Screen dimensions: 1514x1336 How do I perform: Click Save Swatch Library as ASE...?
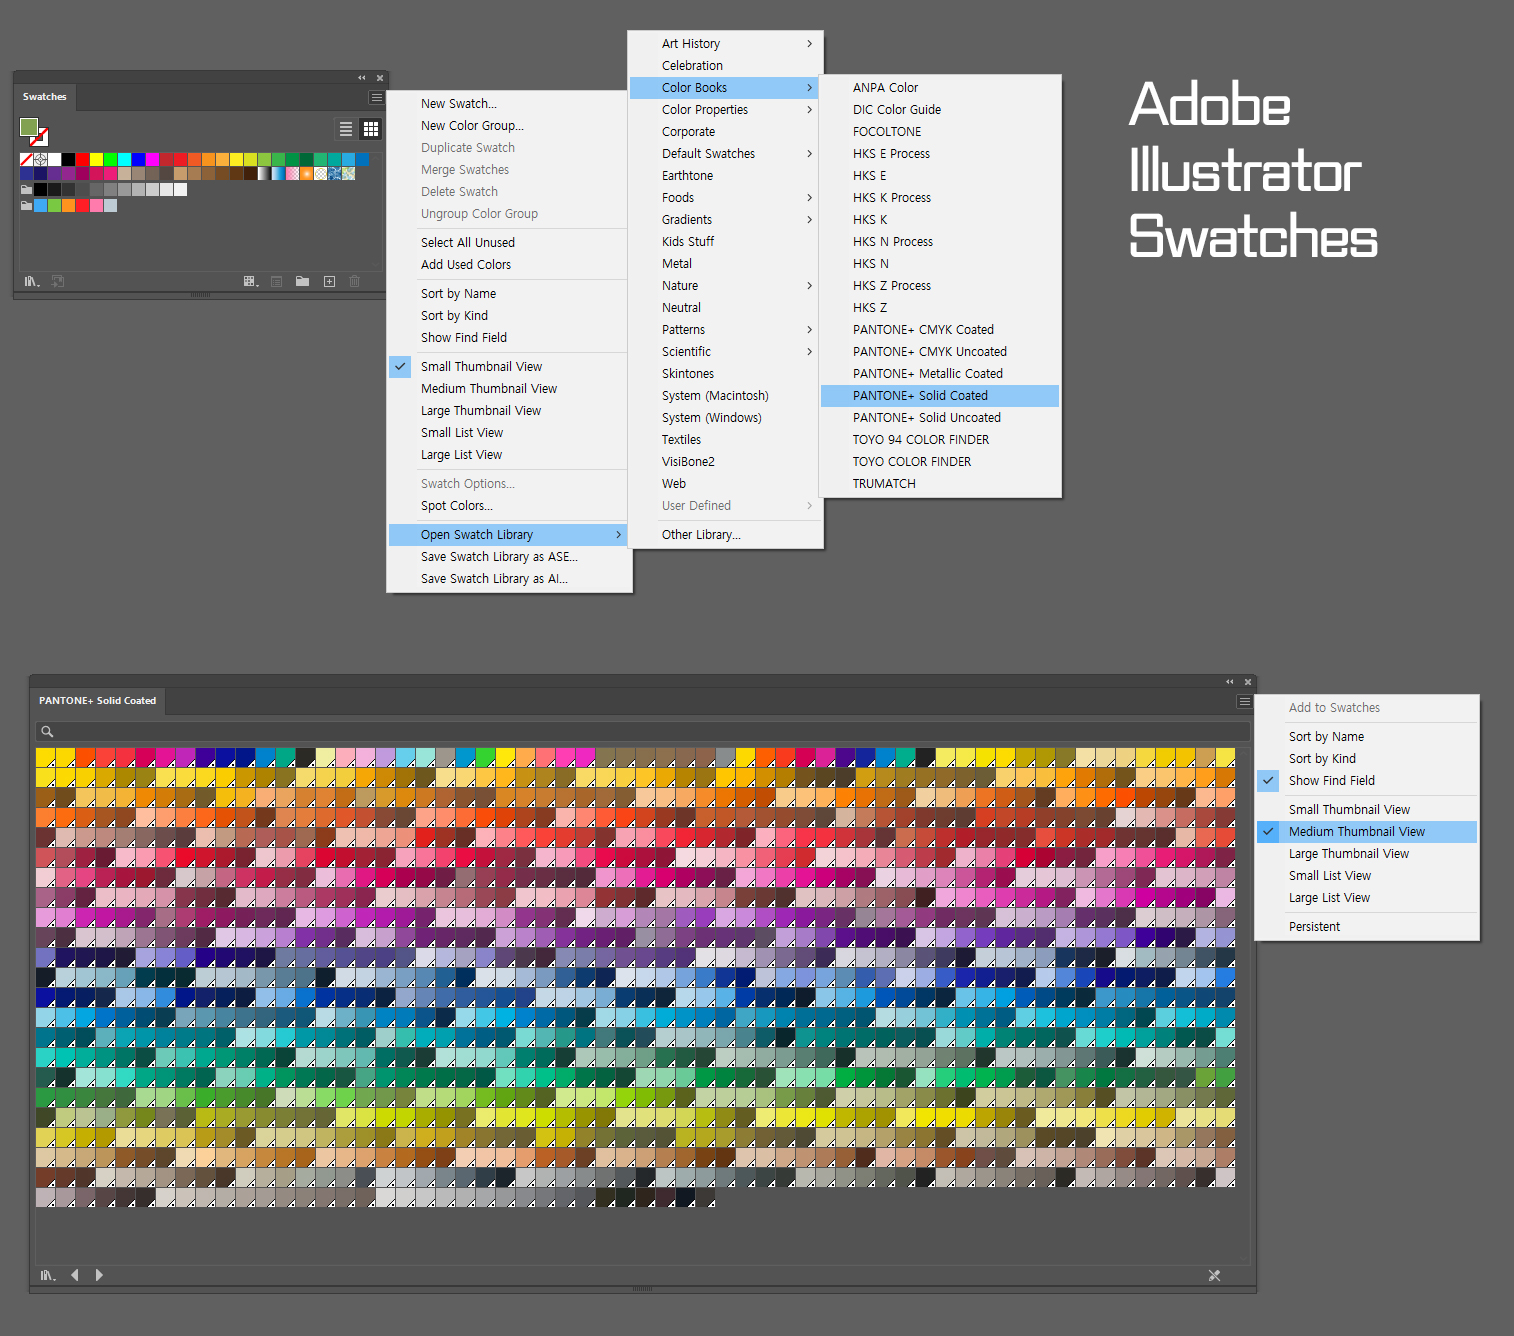[x=508, y=557]
